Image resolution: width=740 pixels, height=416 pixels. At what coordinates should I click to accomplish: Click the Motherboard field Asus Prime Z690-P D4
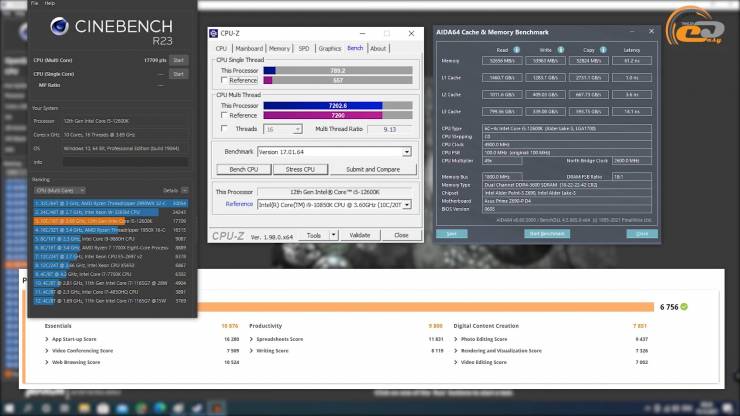click(x=567, y=201)
